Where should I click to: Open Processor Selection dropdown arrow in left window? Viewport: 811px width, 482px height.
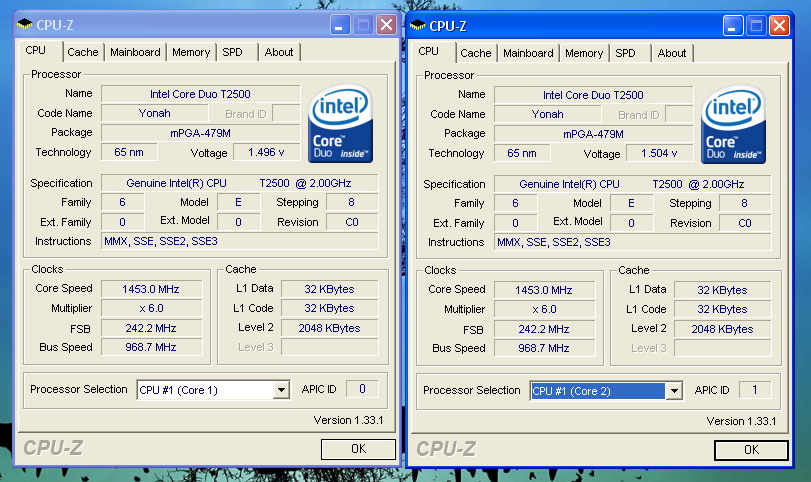281,390
